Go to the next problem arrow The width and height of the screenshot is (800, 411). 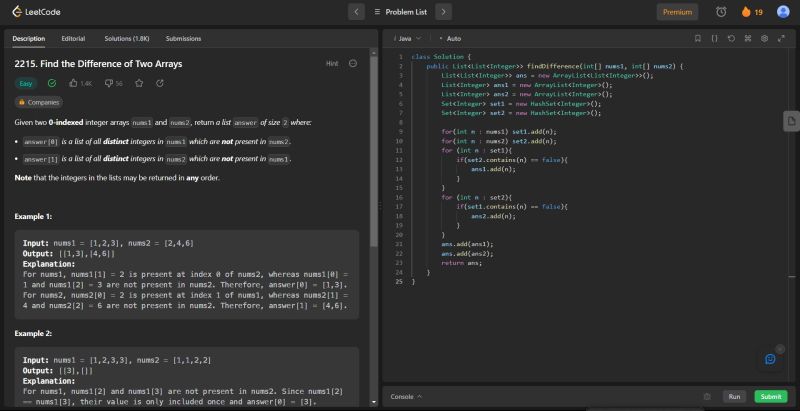click(x=443, y=12)
